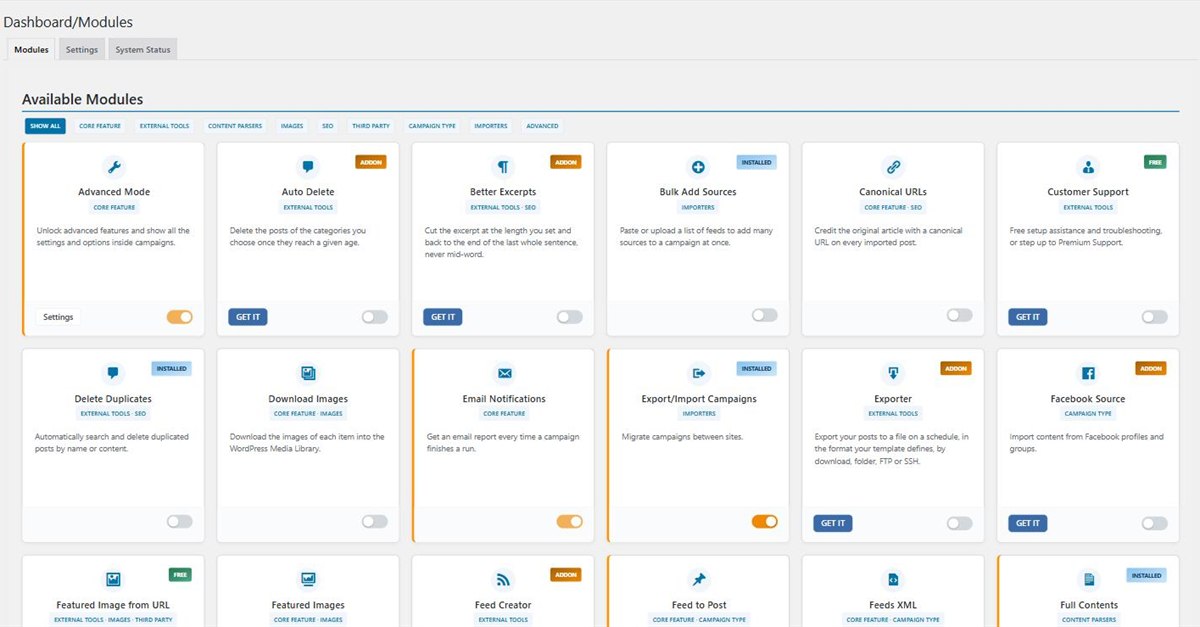Click the INSTALLED badge on Bulk Add Sources
The image size is (1200, 627).
pos(757,162)
